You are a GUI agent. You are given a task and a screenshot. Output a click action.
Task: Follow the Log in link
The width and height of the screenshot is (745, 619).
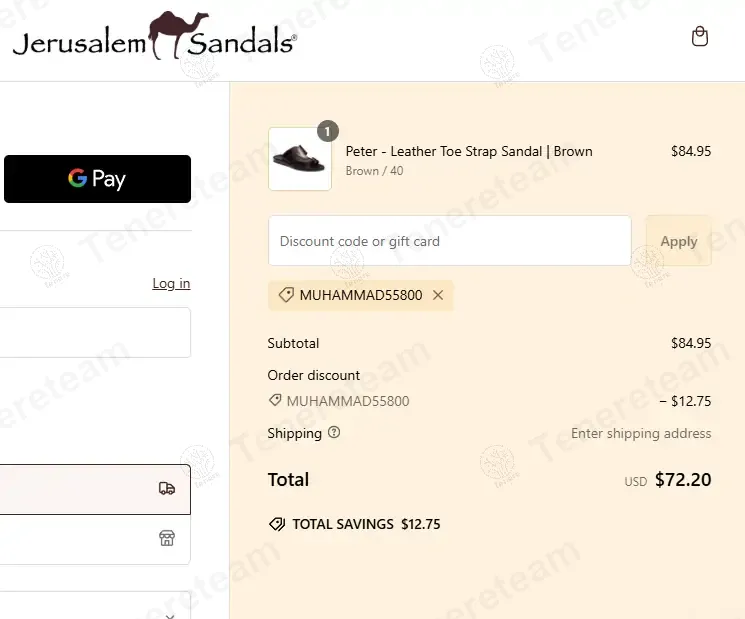(x=171, y=284)
